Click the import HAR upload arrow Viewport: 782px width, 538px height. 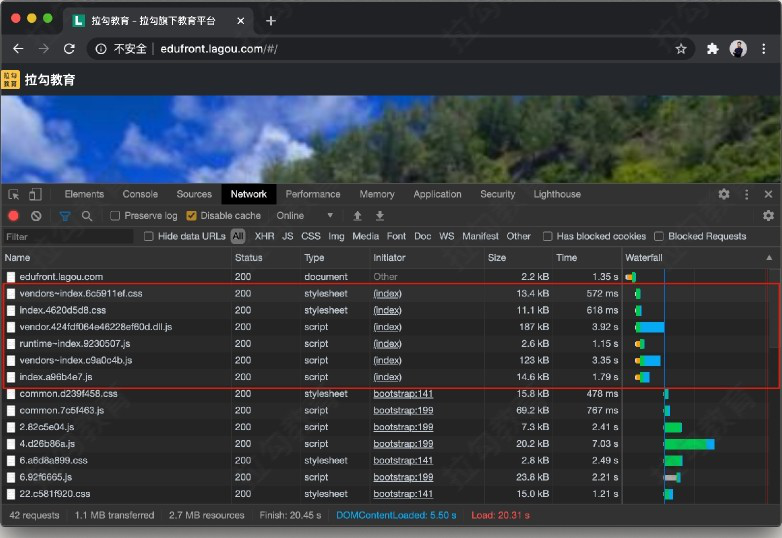coord(357,216)
